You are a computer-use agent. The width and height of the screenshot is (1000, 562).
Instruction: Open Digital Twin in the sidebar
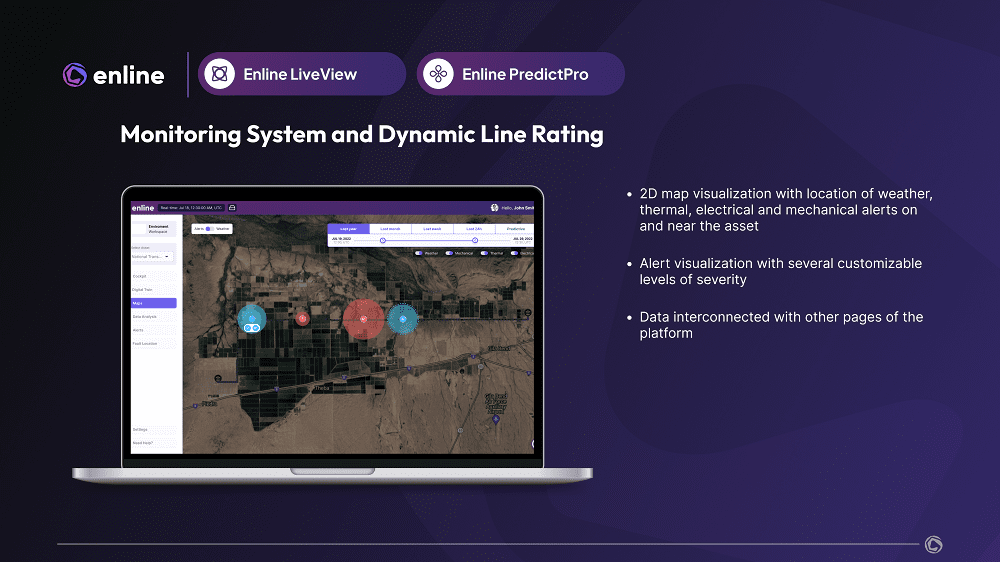point(154,290)
